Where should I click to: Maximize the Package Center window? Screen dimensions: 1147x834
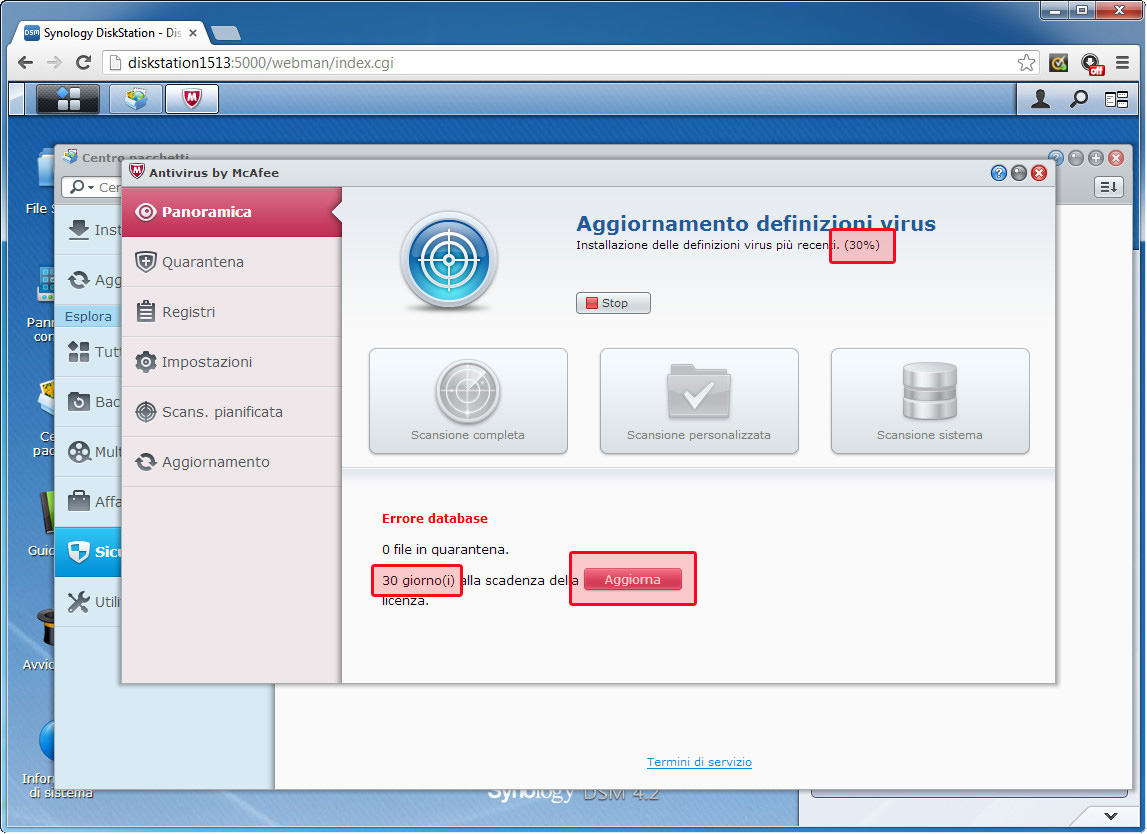[1096, 158]
